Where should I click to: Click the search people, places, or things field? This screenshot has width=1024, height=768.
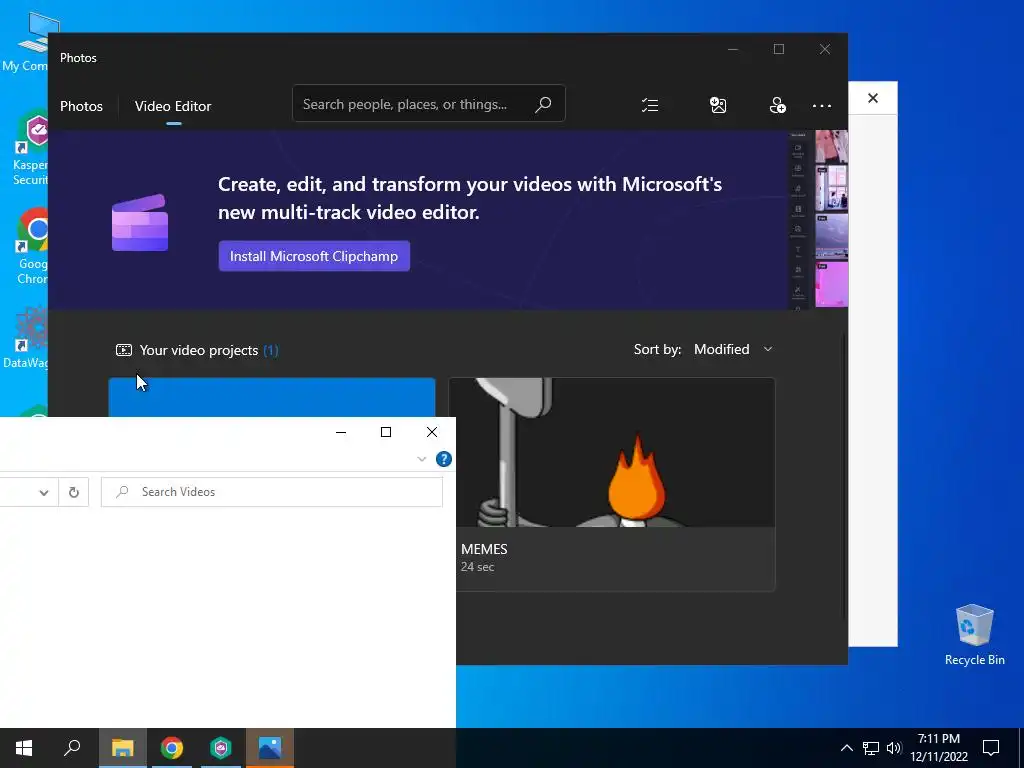point(428,104)
